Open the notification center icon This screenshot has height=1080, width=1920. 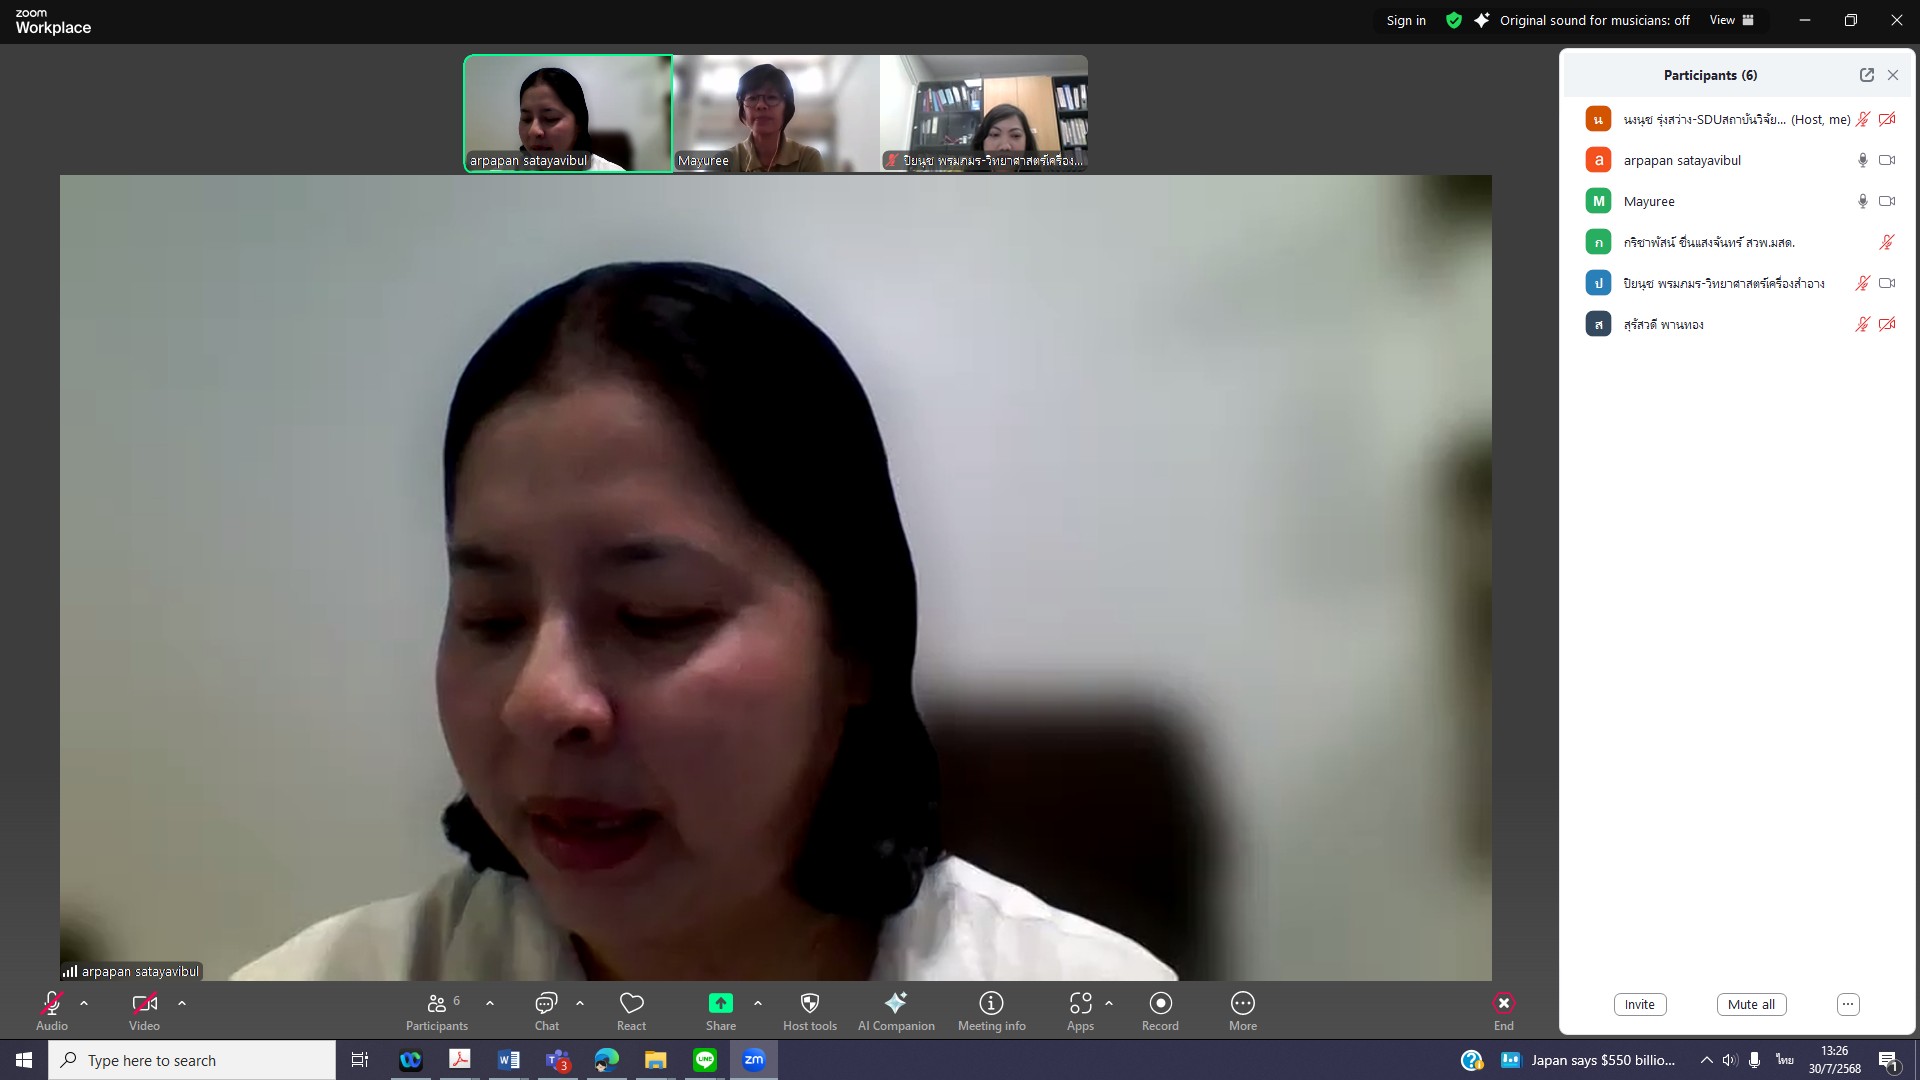[x=1889, y=1060]
